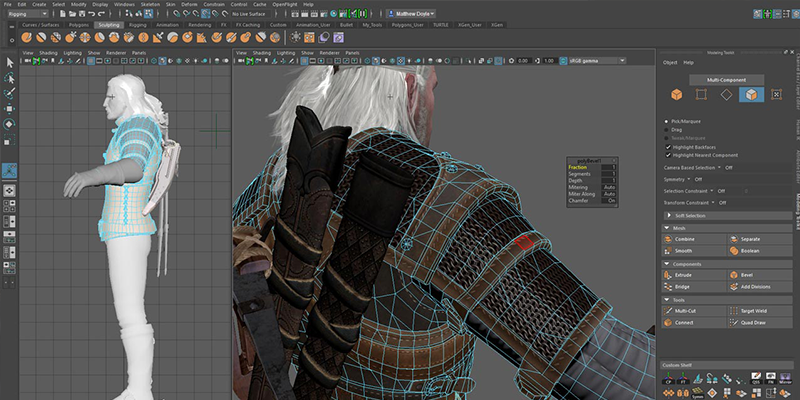Toggle Highlight Nearest Component checkbox
The height and width of the screenshot is (400, 800).
tap(668, 155)
